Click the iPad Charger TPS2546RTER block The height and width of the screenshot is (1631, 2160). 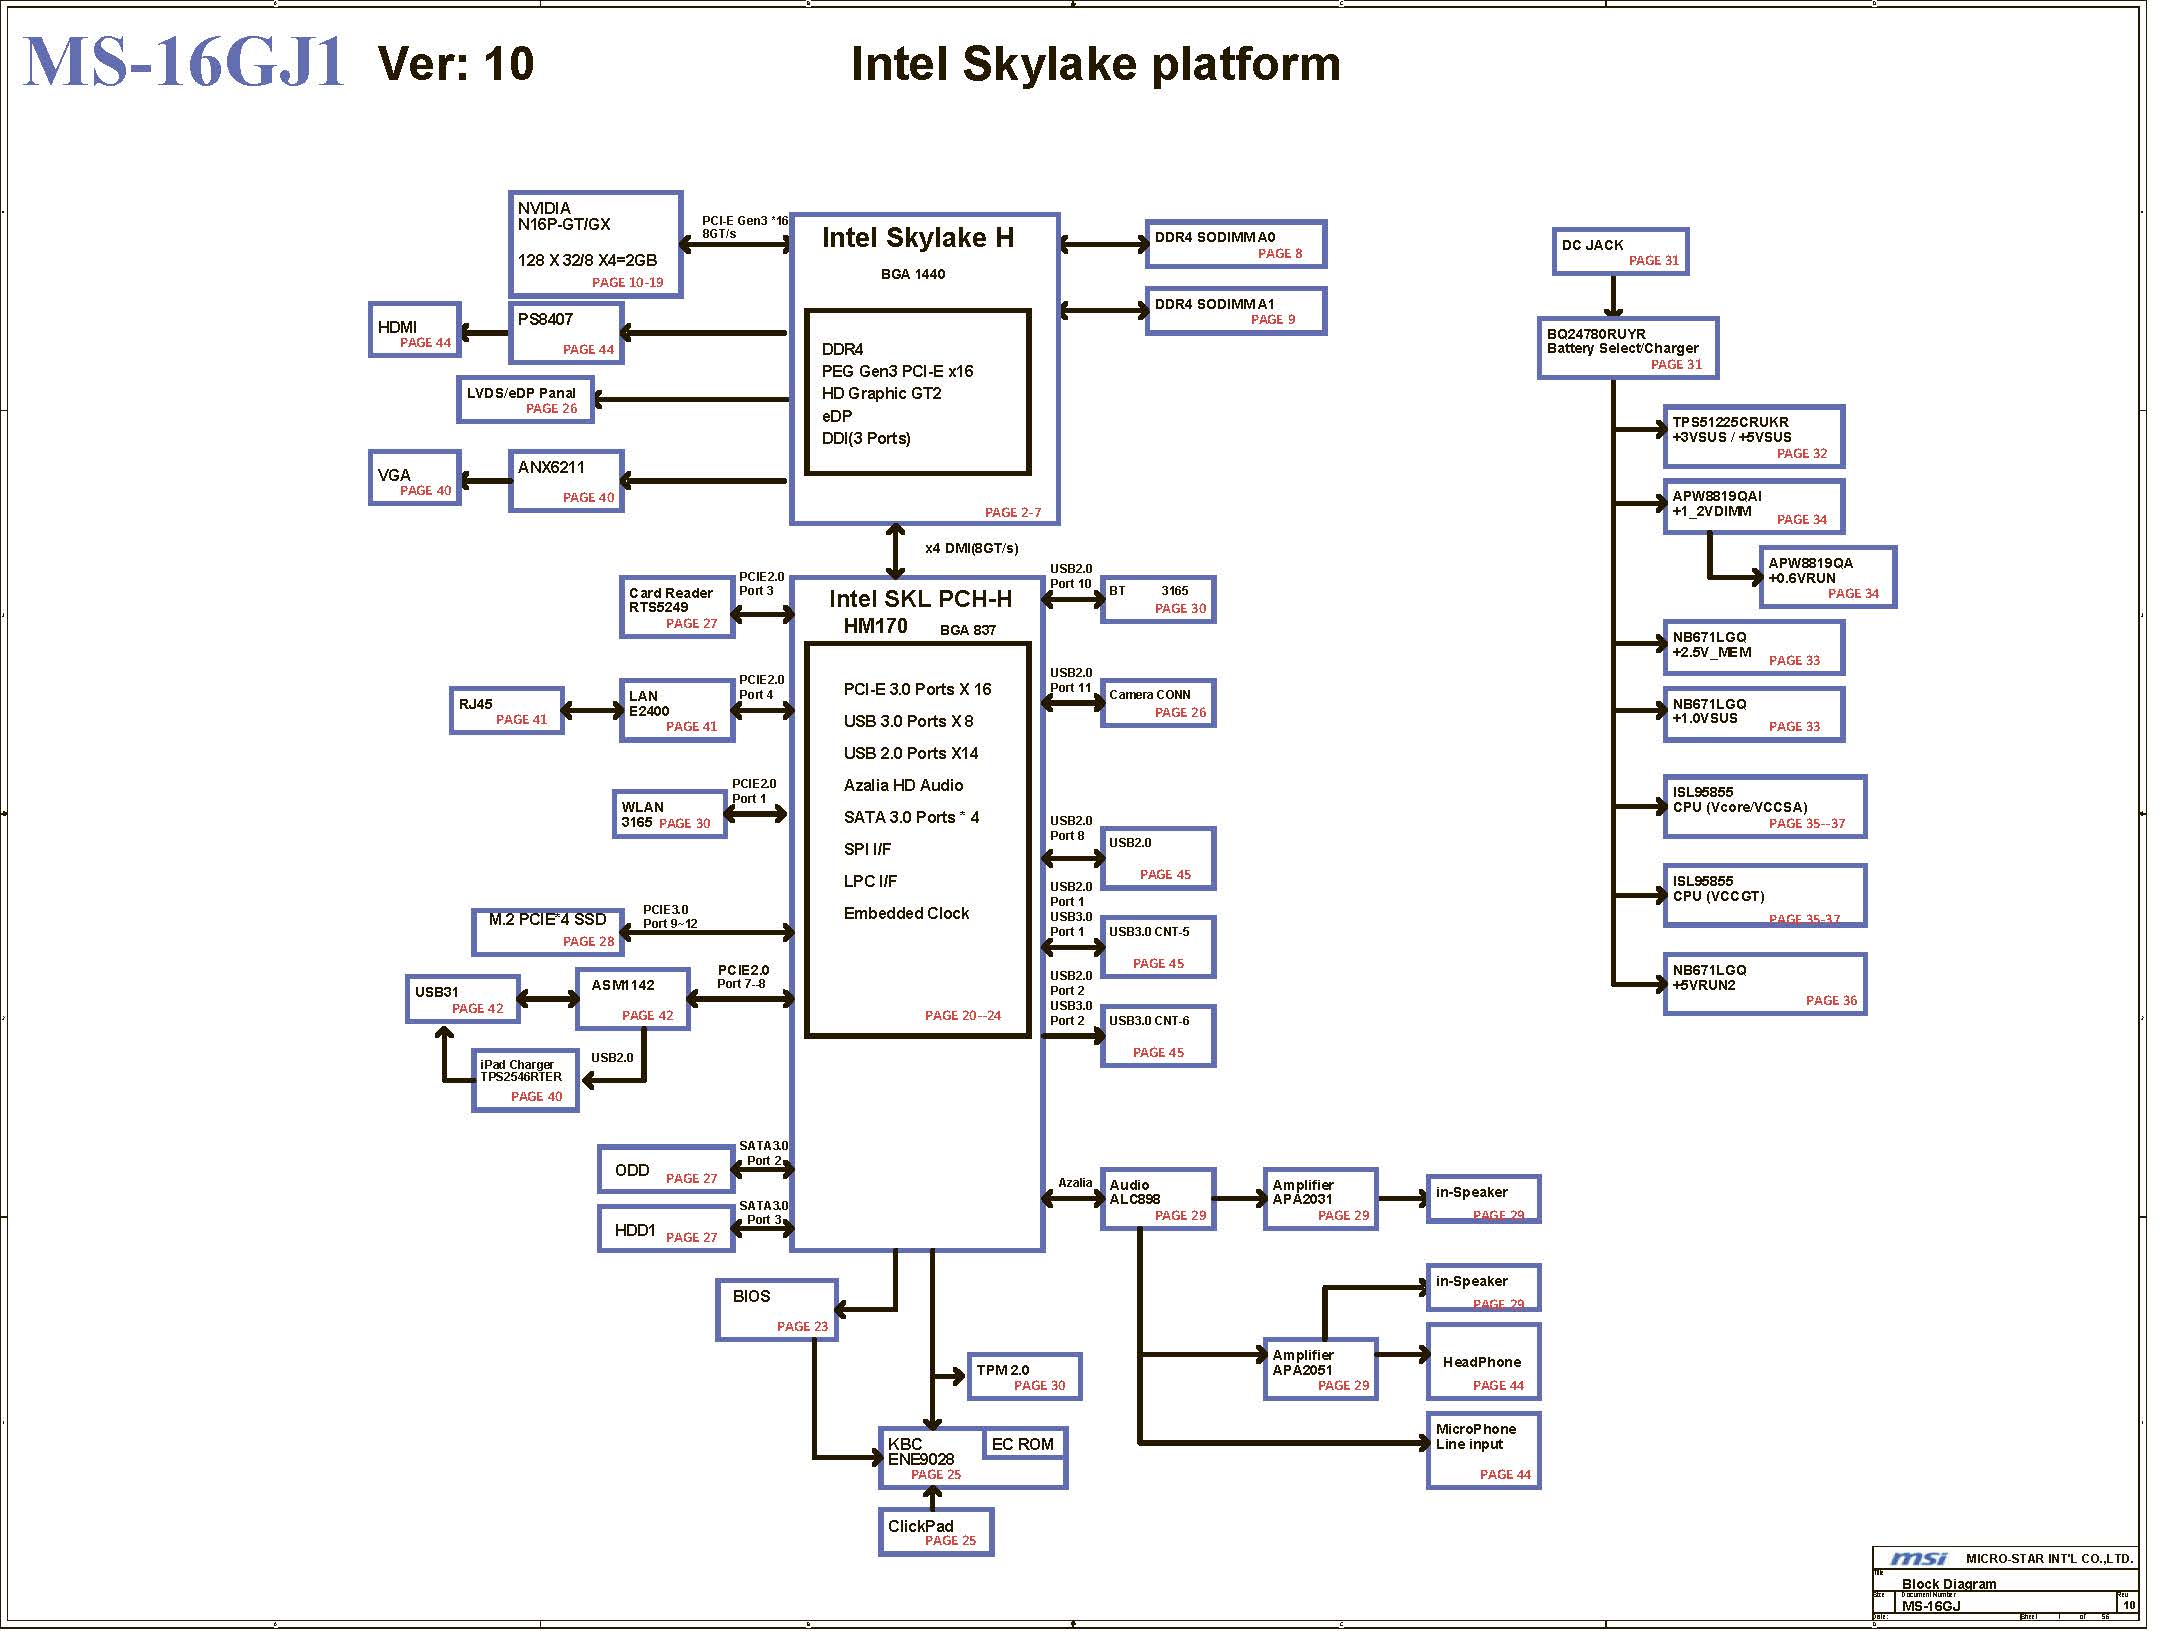tap(525, 1080)
